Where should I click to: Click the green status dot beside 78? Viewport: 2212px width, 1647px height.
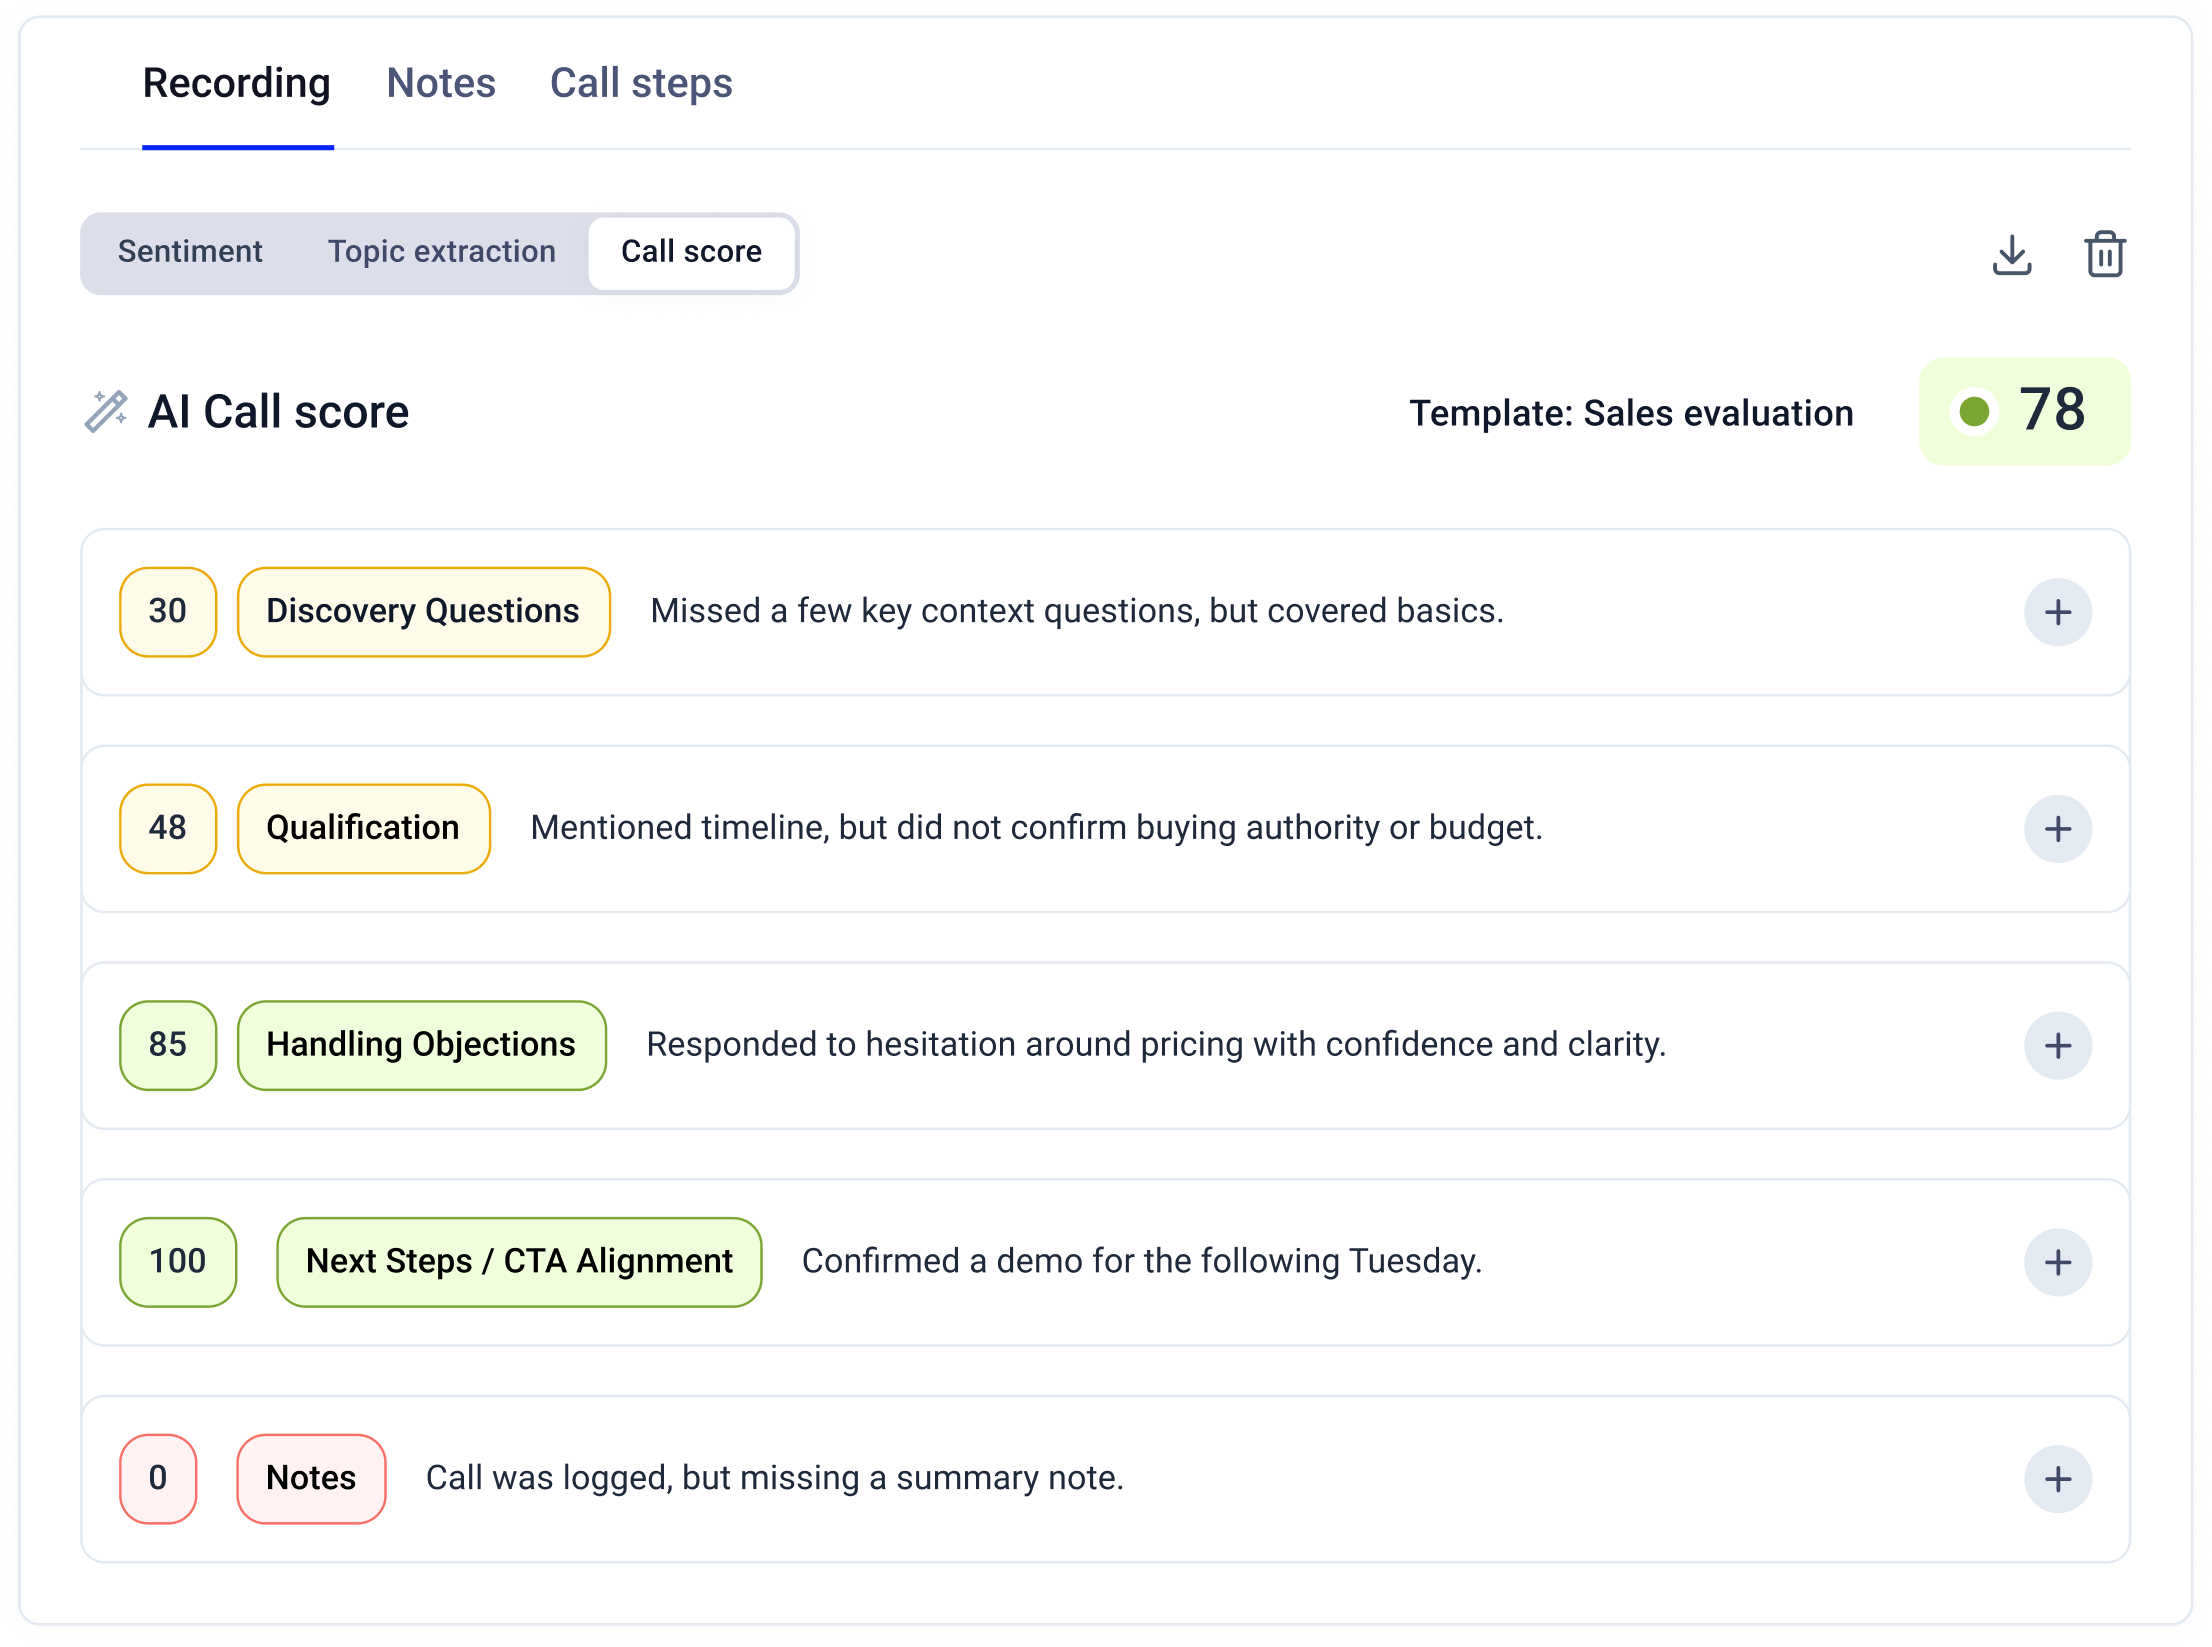pos(1974,411)
